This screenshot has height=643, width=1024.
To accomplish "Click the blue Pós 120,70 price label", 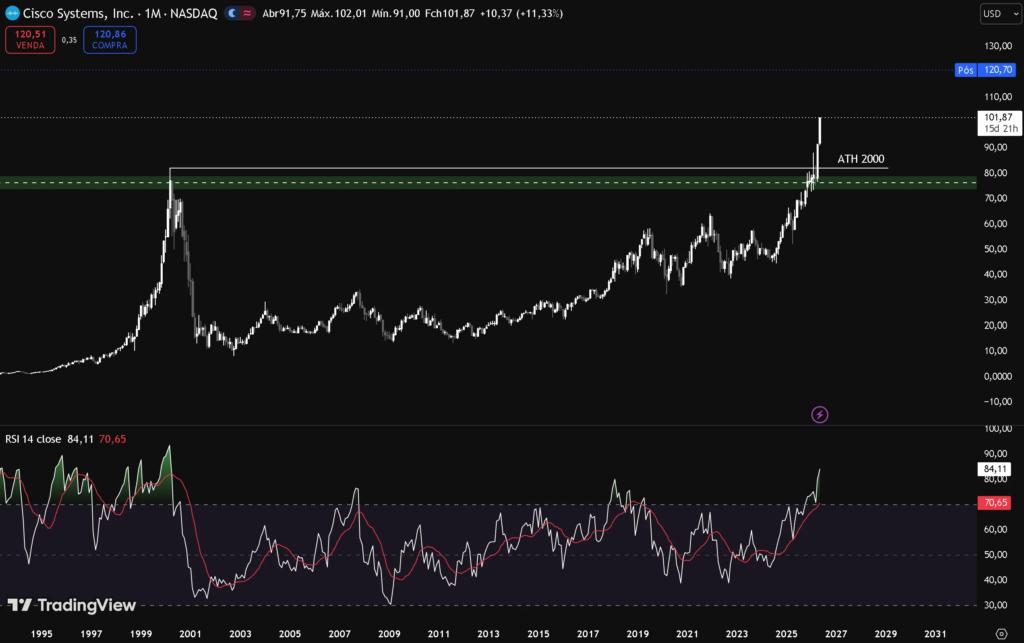I will click(x=985, y=70).
